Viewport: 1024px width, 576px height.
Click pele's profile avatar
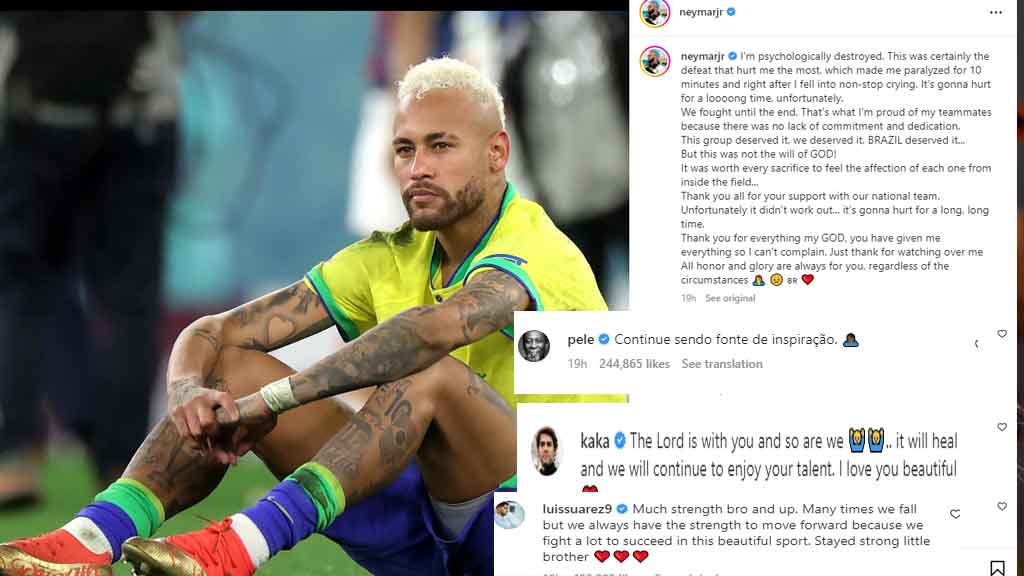point(534,345)
